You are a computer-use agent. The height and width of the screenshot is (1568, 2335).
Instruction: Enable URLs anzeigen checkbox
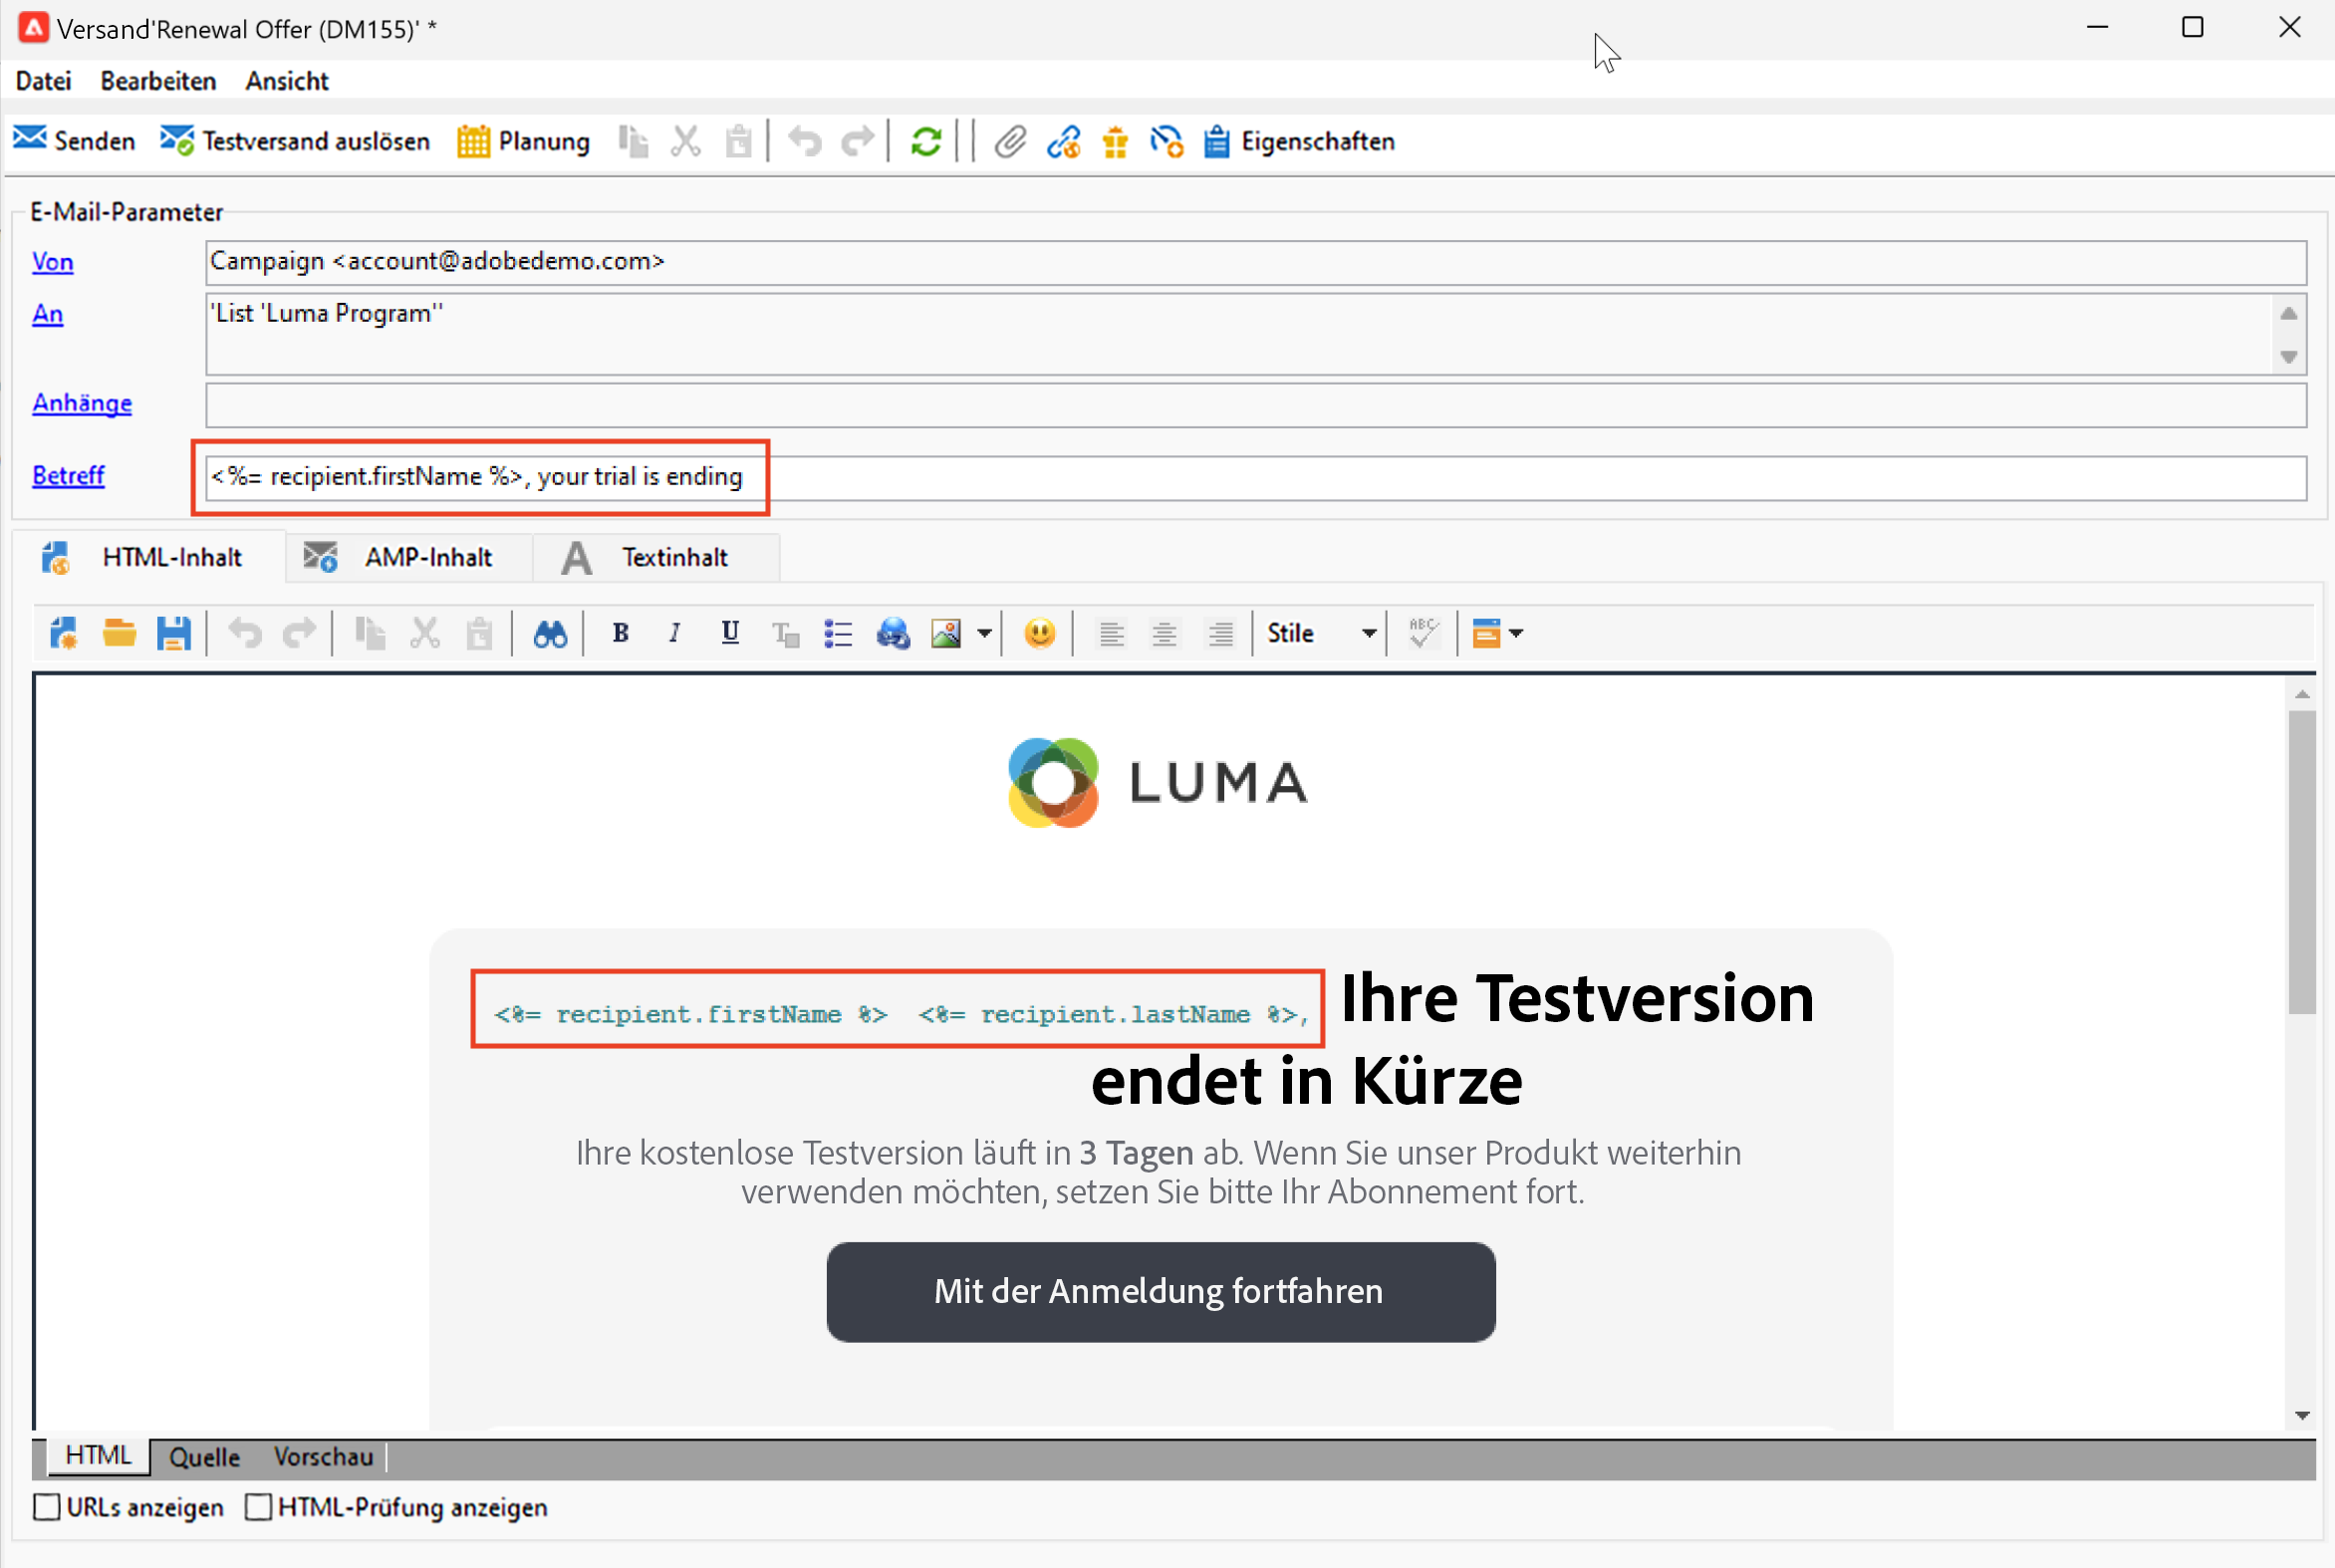47,1507
